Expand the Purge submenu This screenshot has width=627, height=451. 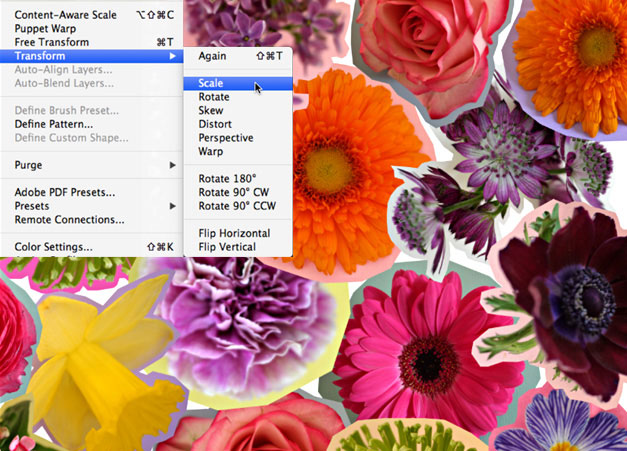(91, 165)
